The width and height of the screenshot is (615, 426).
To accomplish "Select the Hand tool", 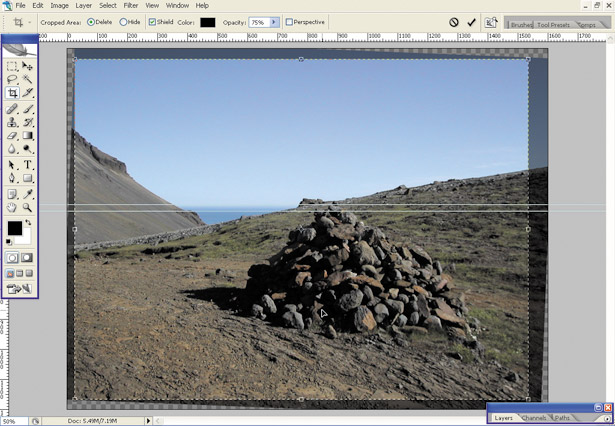I will [x=12, y=207].
